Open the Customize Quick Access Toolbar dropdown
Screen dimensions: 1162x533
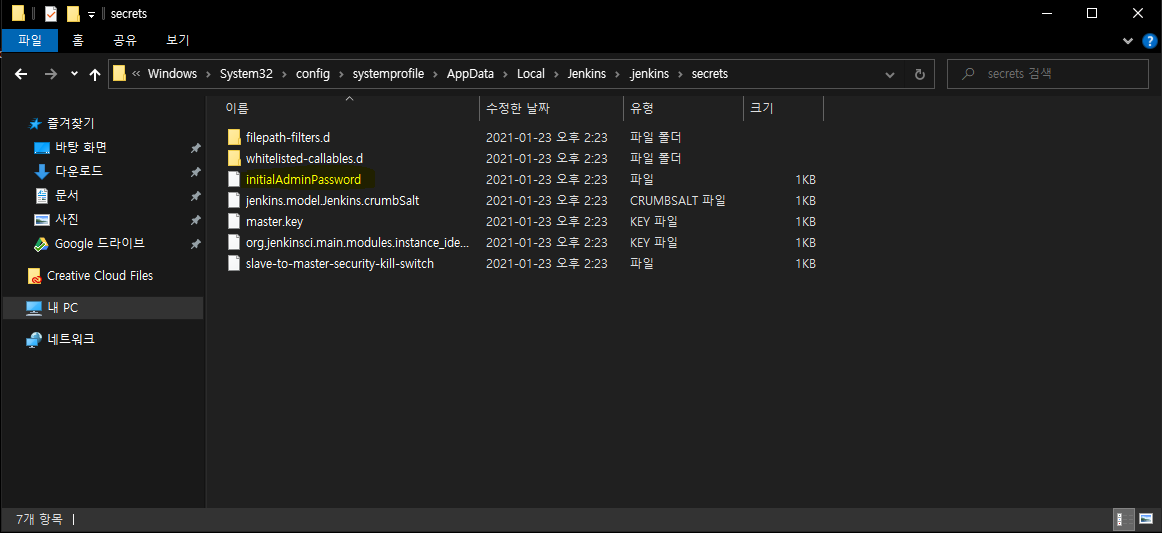[x=90, y=14]
